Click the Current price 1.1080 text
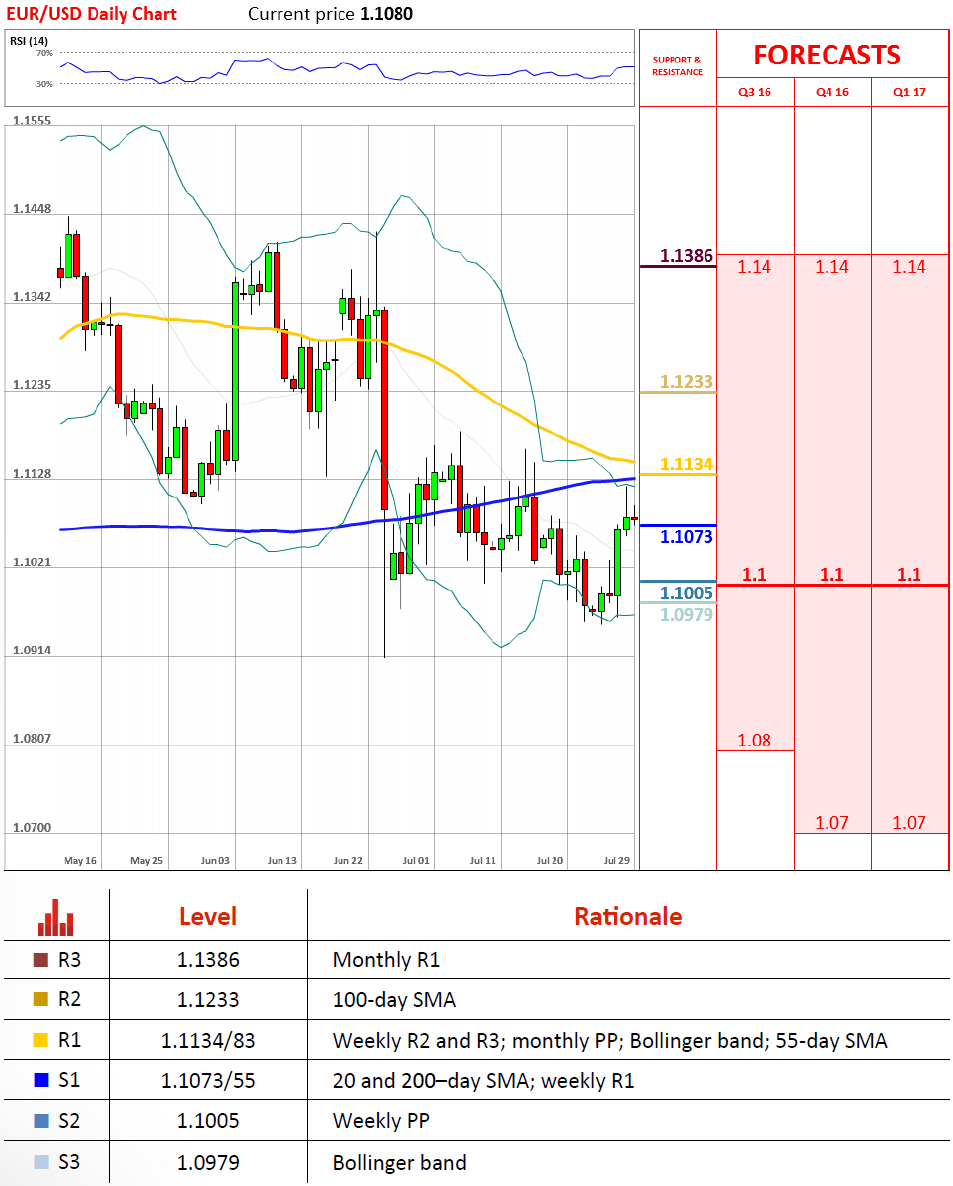953x1186 pixels. (x=331, y=14)
